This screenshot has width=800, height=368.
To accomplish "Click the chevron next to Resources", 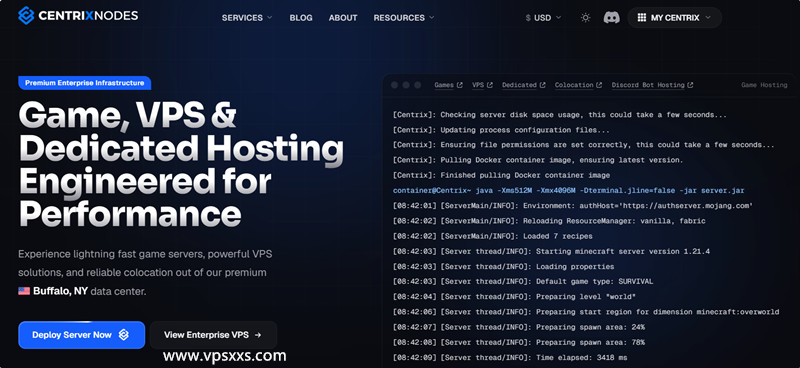I will tap(432, 17).
